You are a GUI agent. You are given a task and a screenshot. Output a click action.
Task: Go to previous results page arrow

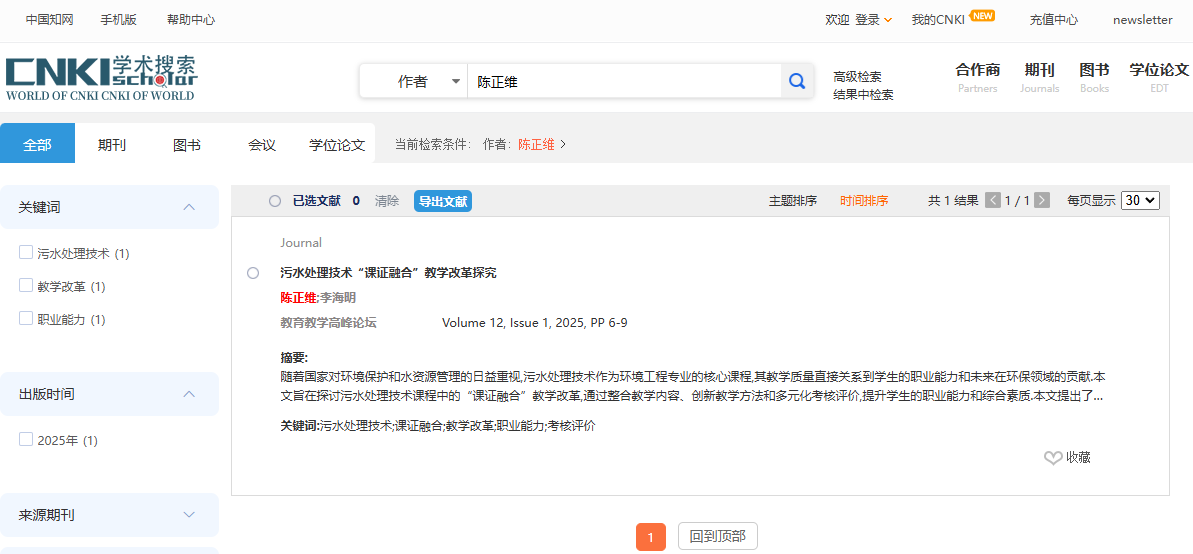[x=993, y=200]
